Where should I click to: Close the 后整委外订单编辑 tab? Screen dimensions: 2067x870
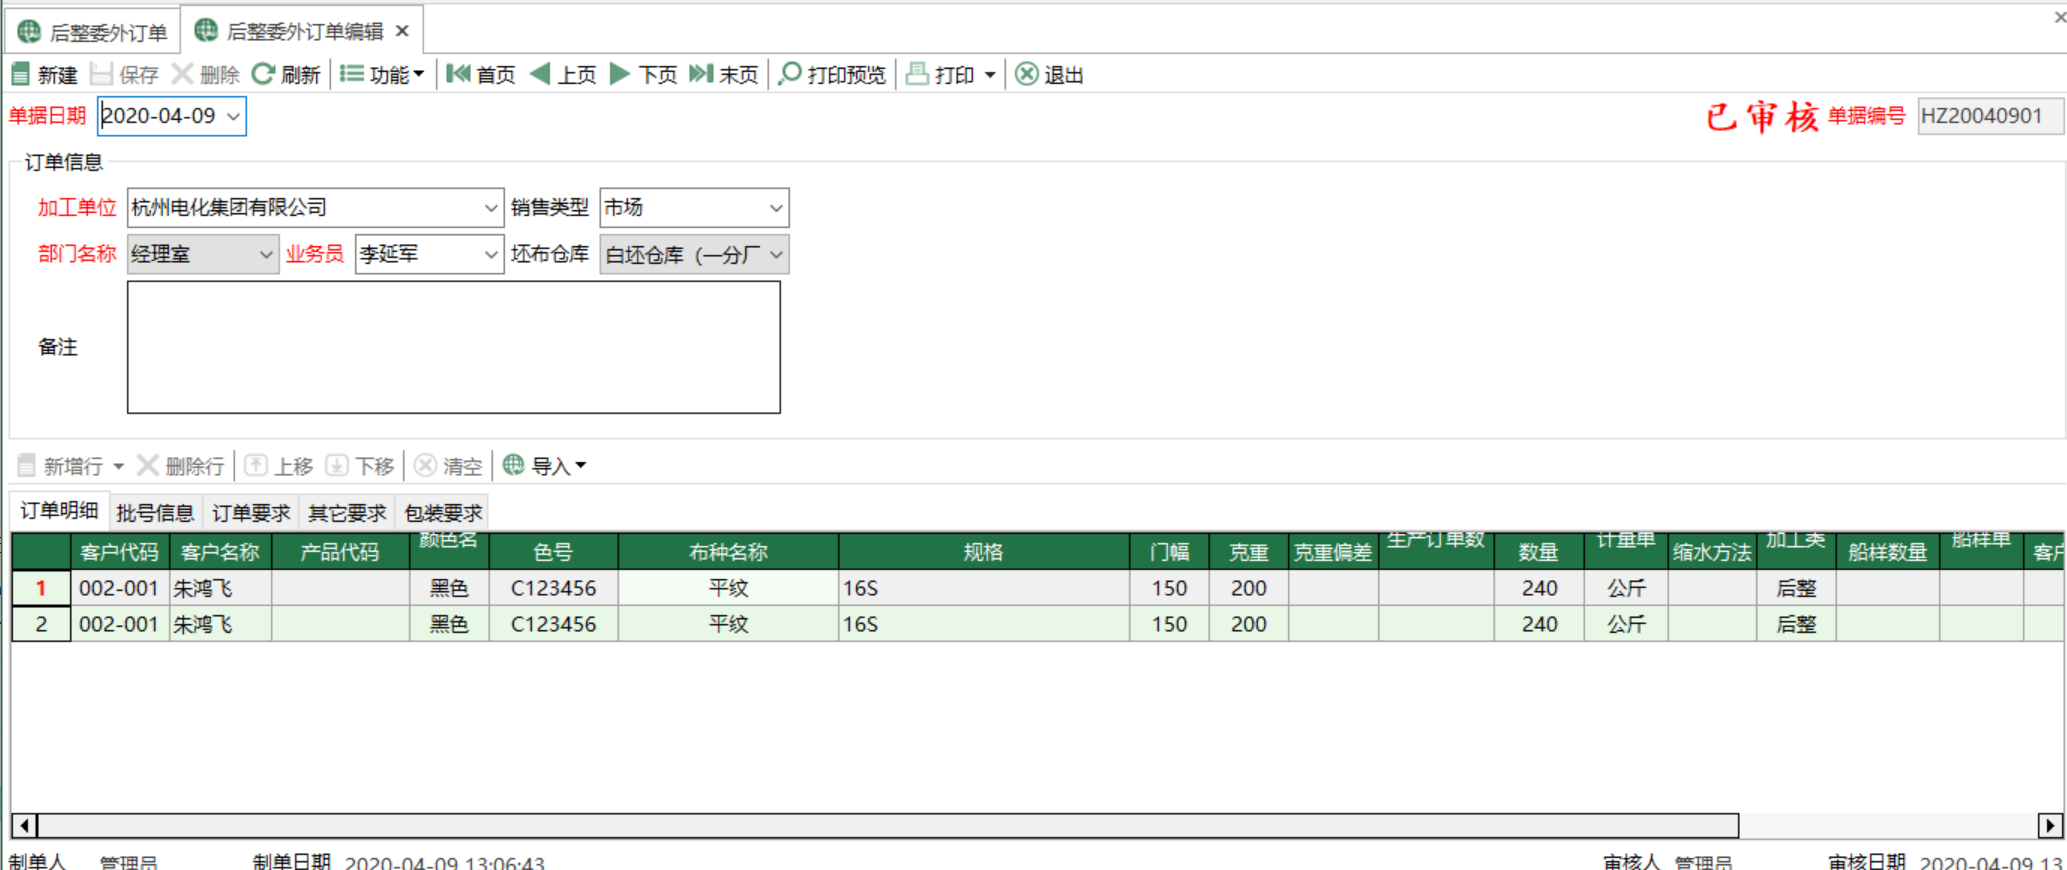(402, 31)
